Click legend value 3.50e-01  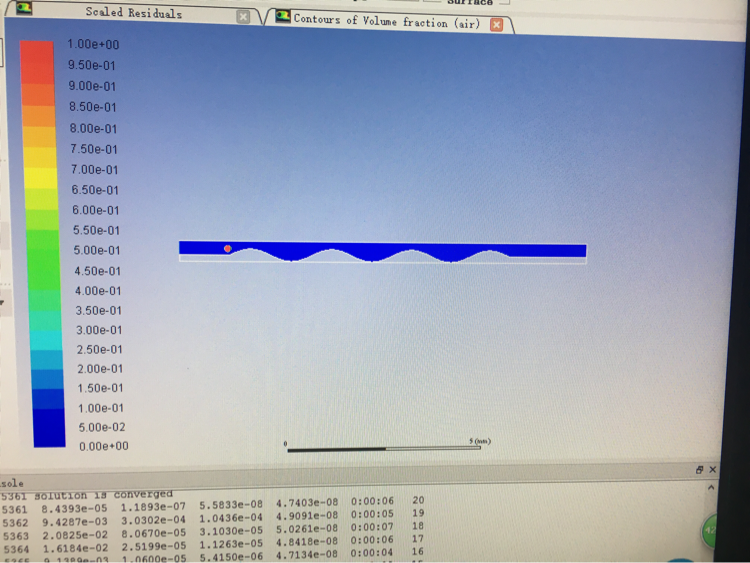pyautogui.click(x=99, y=310)
